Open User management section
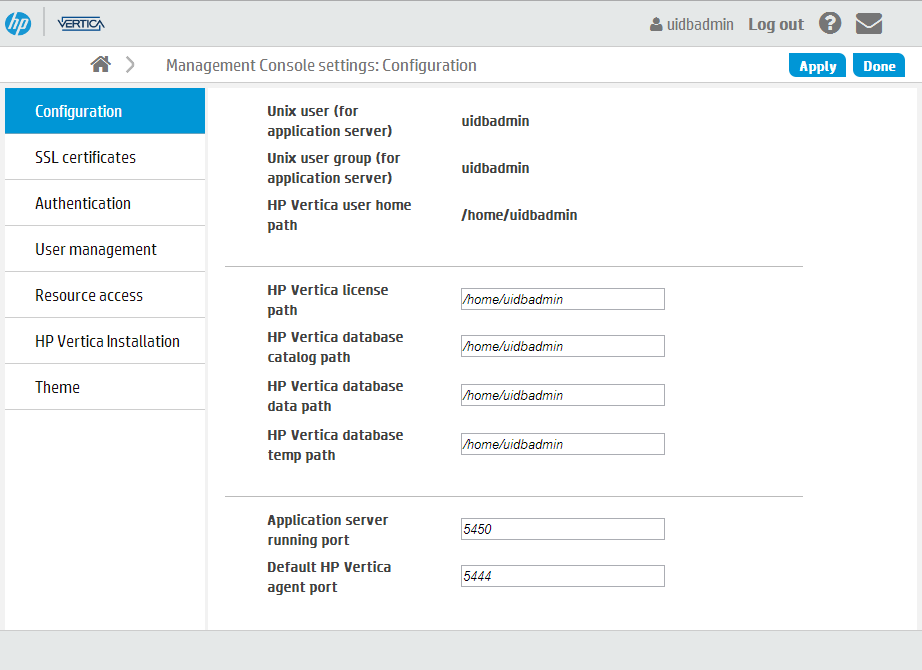The width and height of the screenshot is (922, 670). 105,249
